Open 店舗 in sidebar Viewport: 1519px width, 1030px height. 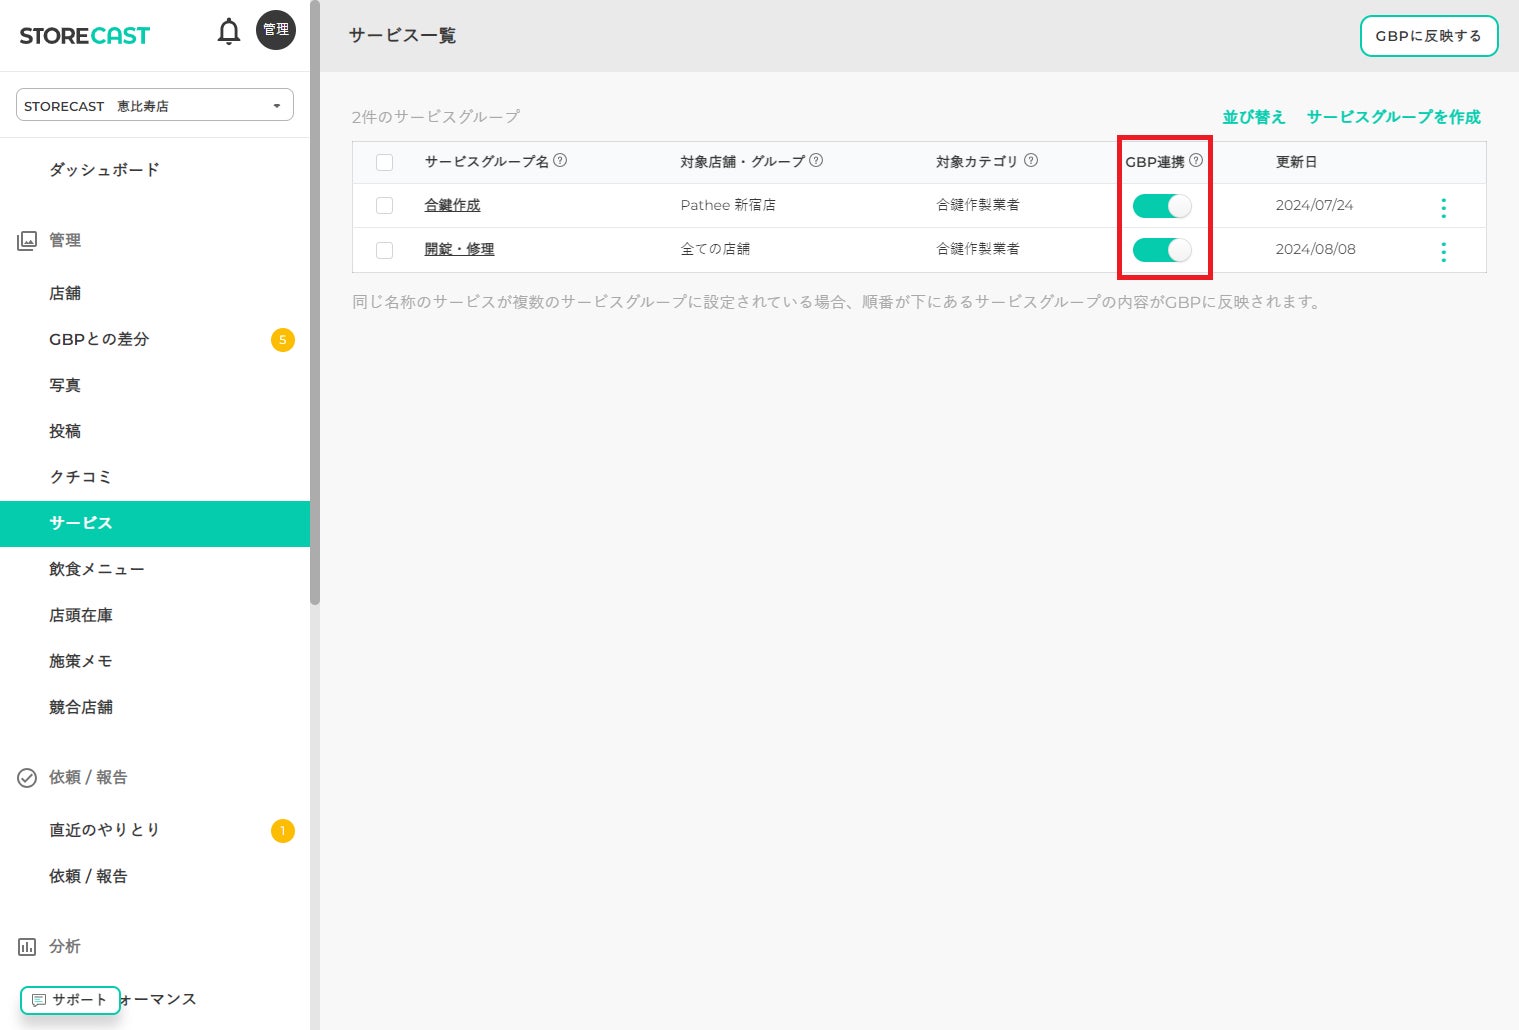pos(65,293)
